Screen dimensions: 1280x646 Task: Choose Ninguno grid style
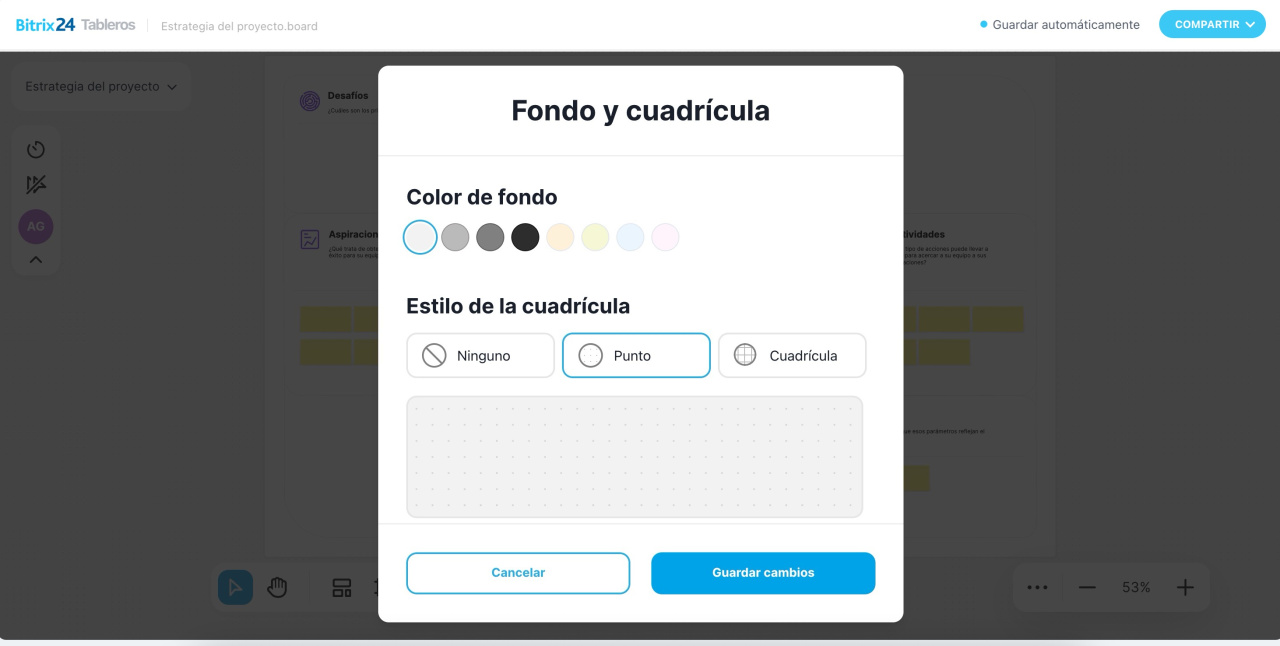point(480,355)
